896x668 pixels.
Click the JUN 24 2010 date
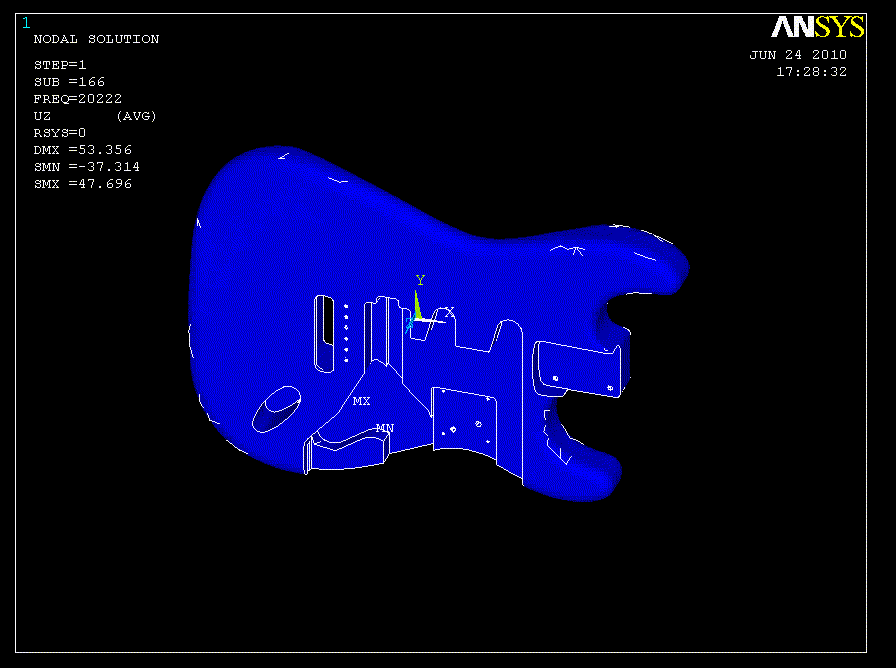point(798,55)
